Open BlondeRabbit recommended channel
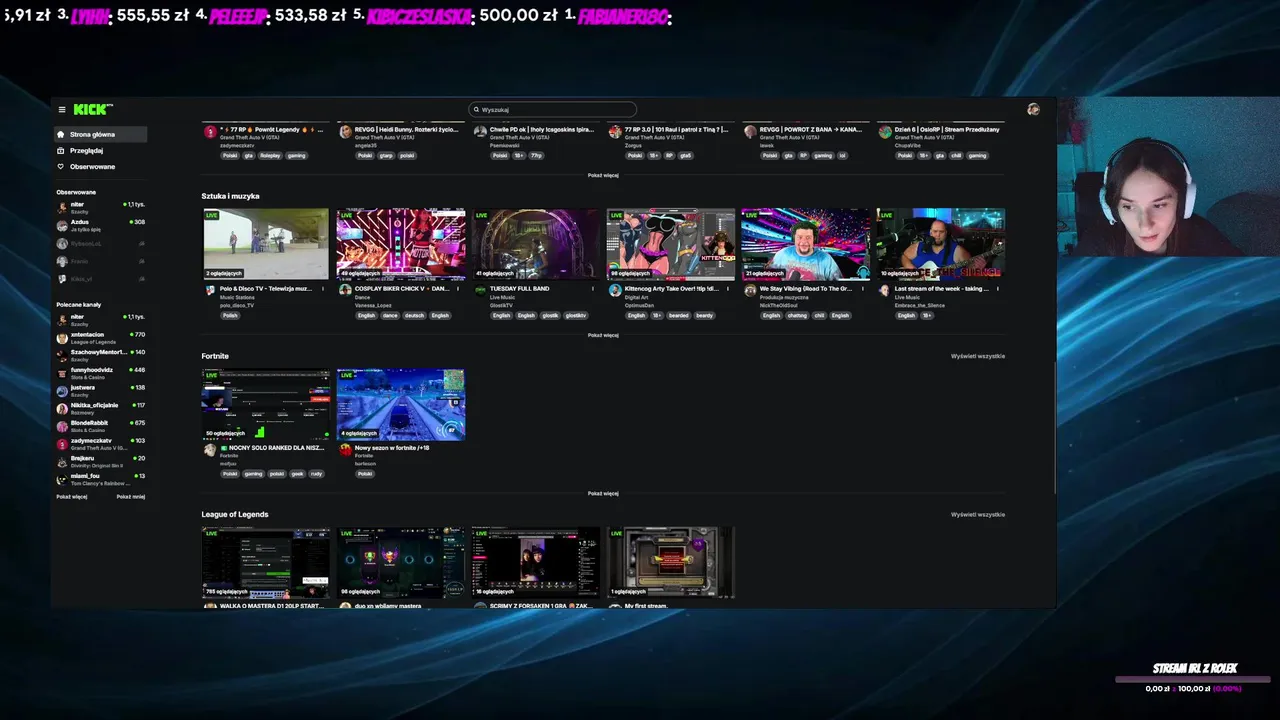The image size is (1280, 720). pos(100,426)
